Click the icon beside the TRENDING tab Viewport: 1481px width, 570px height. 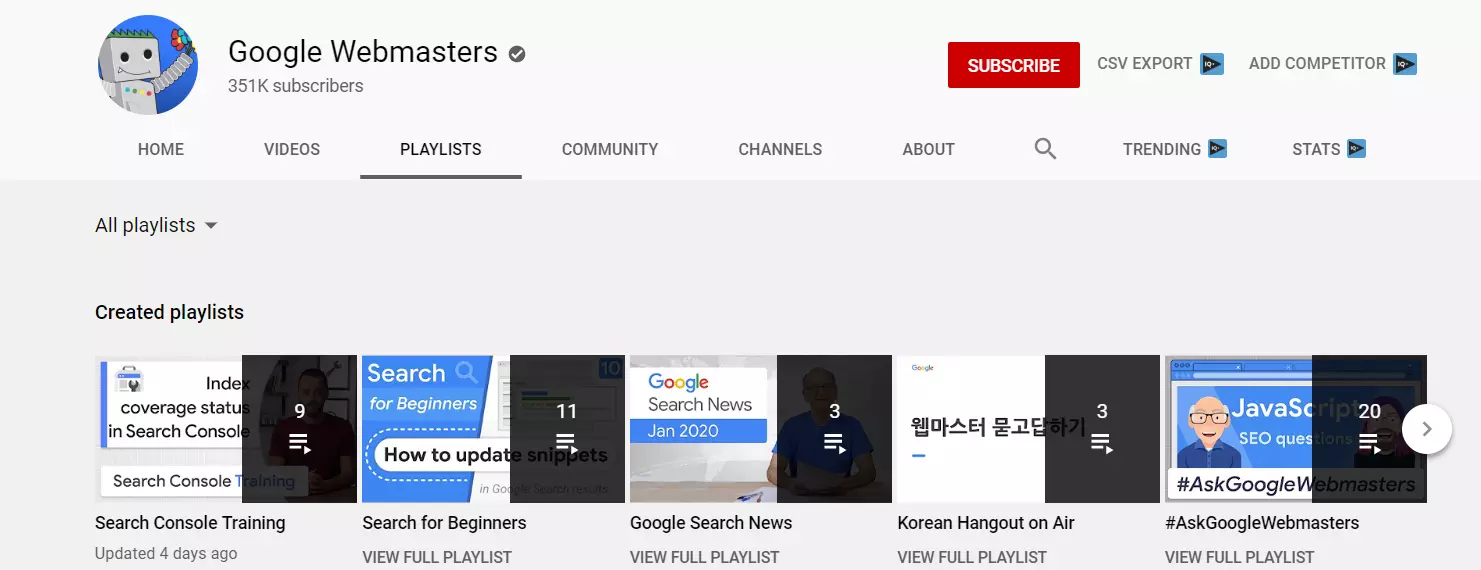click(1217, 149)
